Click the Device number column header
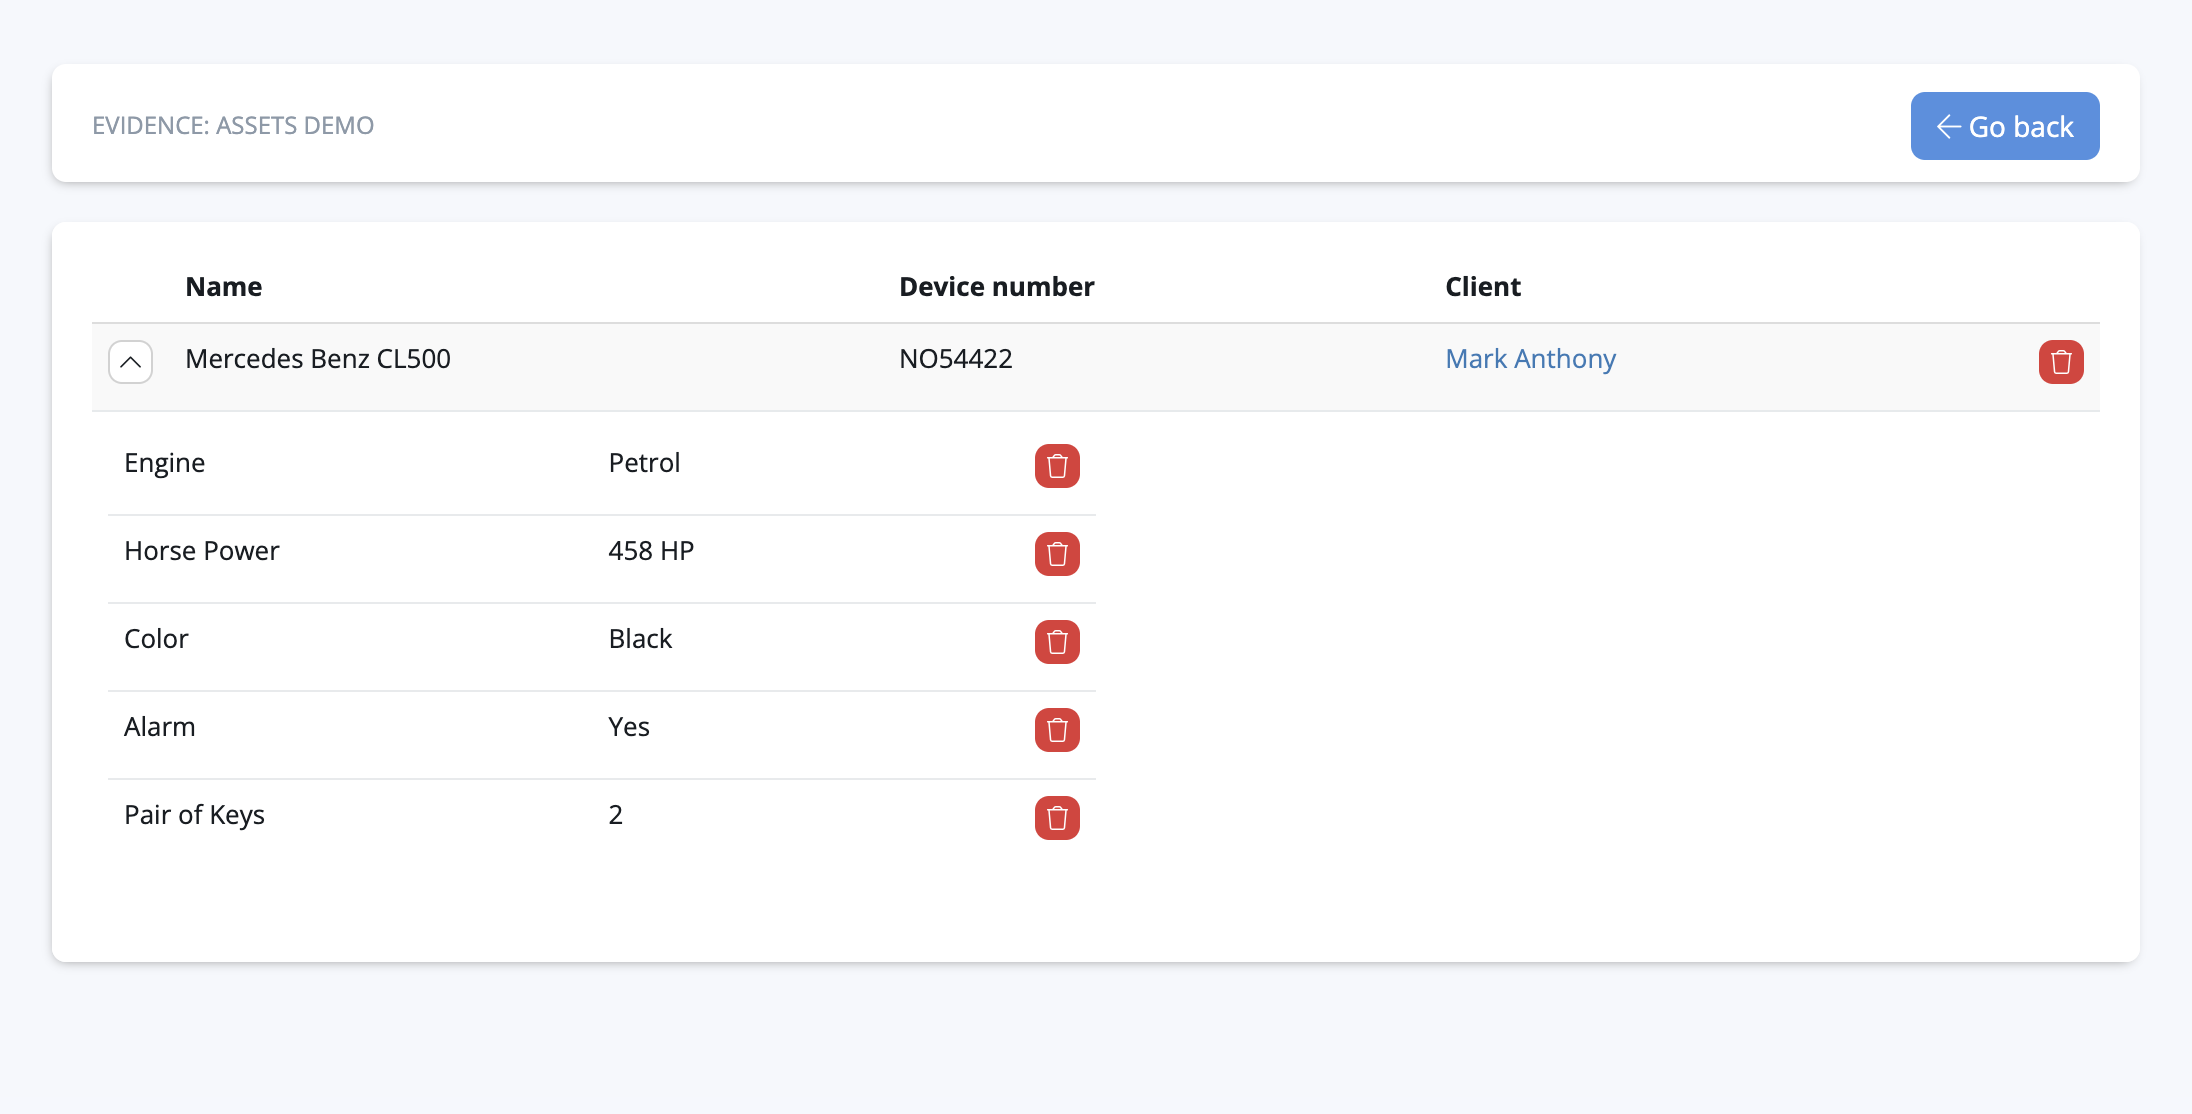 click(996, 287)
